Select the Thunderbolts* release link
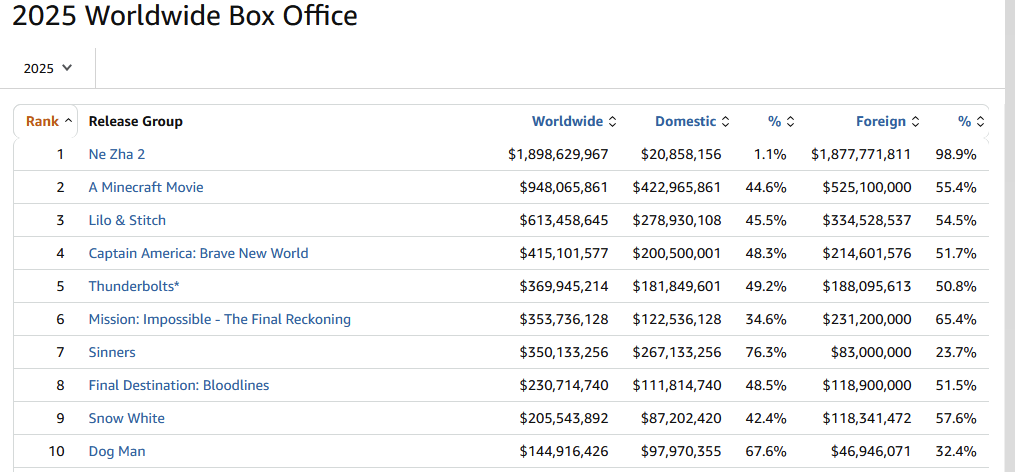This screenshot has height=472, width=1015. coord(134,286)
